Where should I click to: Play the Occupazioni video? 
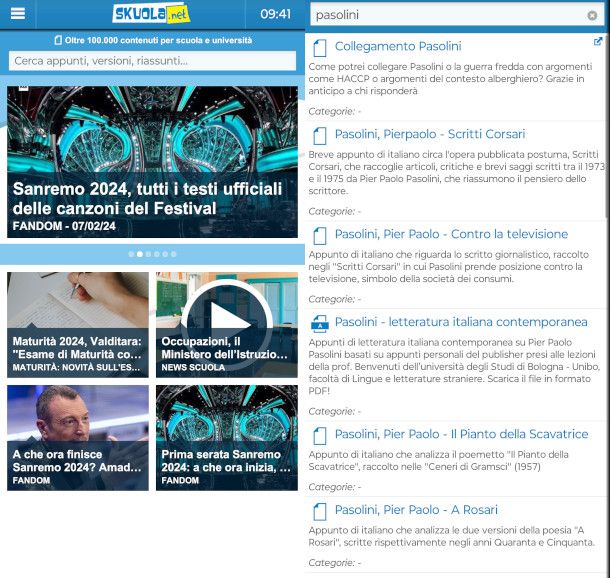point(227,324)
